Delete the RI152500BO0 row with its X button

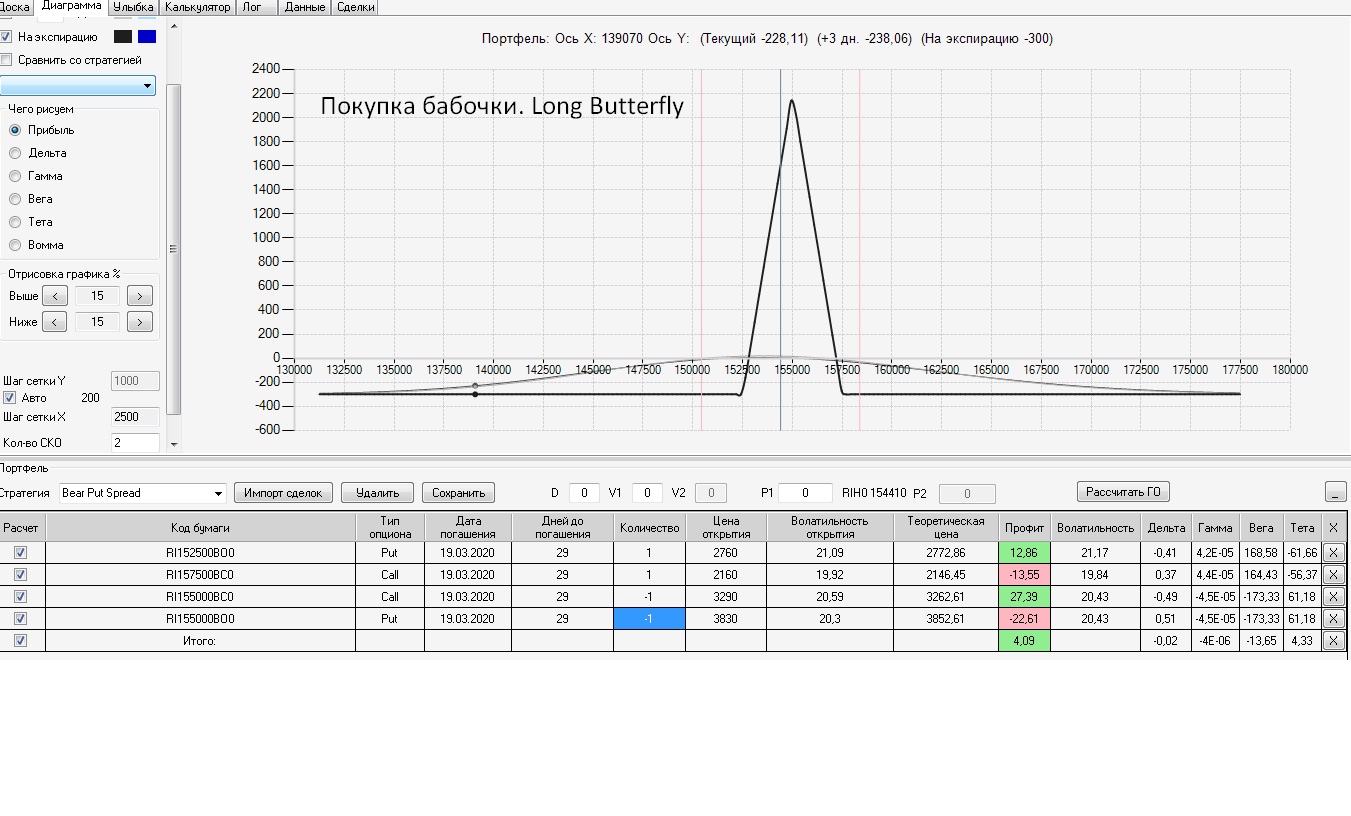[x=1333, y=552]
